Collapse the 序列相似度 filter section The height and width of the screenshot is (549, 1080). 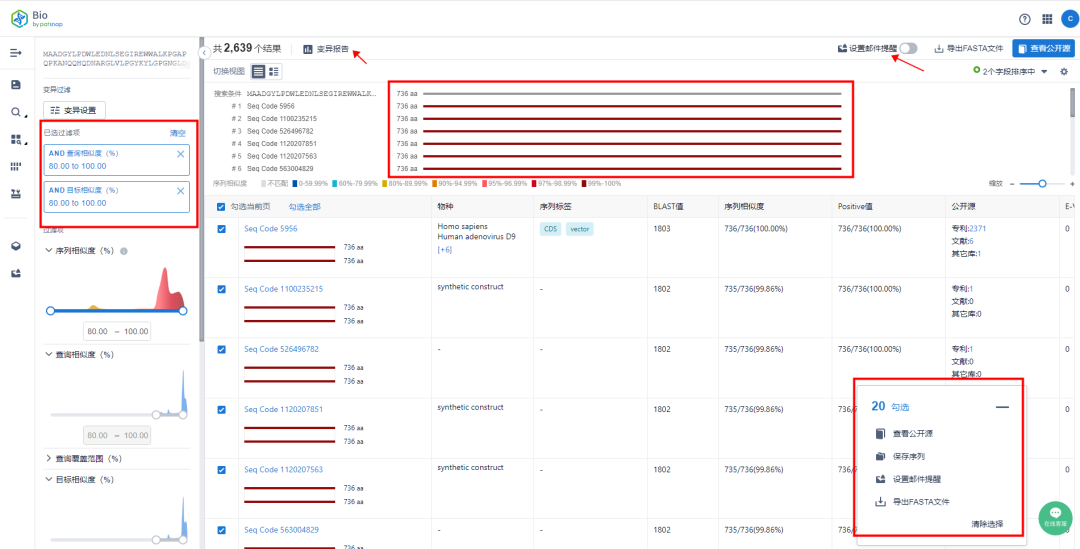pyautogui.click(x=49, y=251)
